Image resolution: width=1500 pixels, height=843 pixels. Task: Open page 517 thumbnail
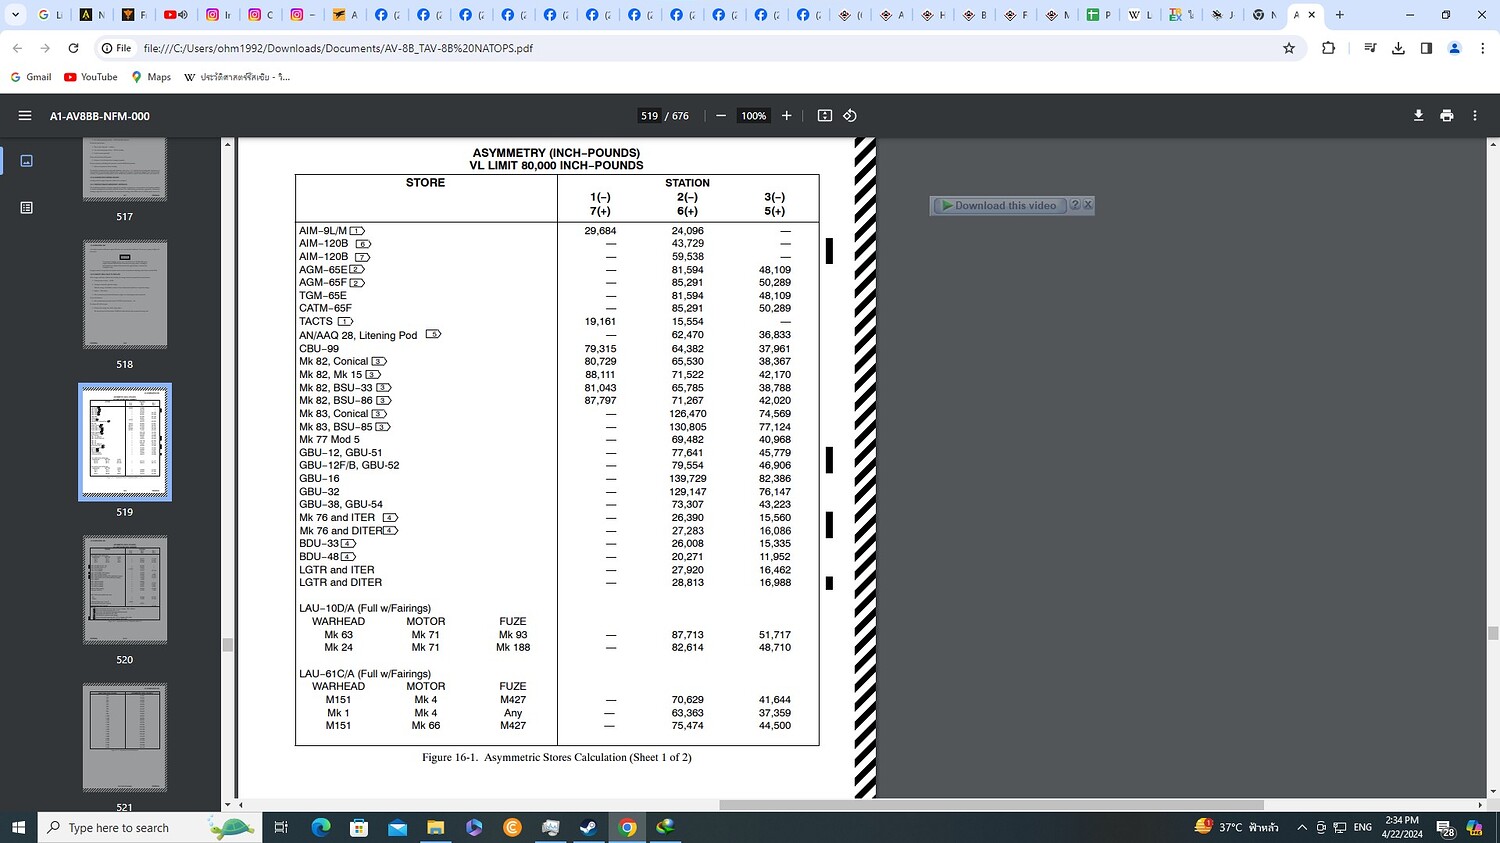point(125,168)
